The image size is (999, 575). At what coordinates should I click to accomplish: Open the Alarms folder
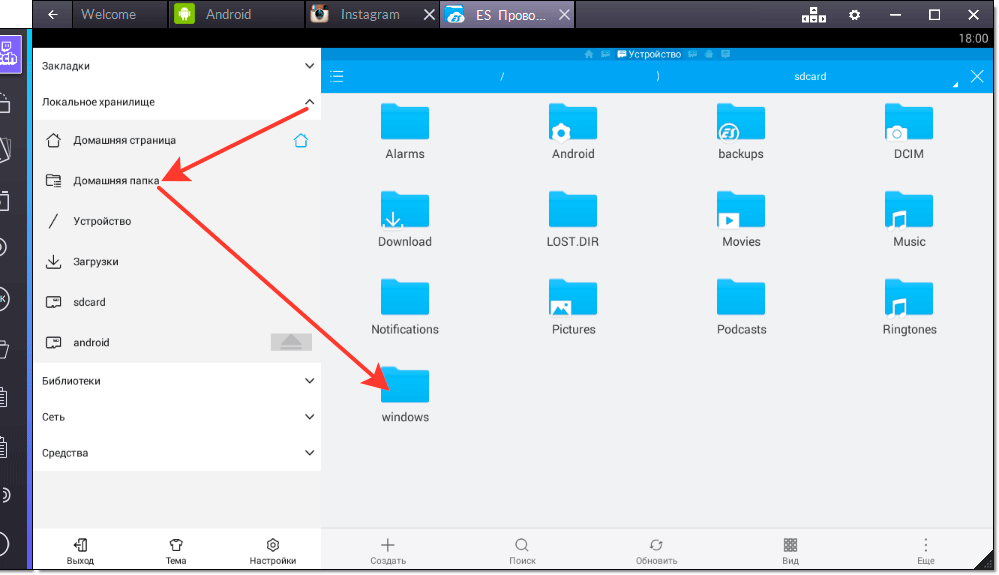405,132
